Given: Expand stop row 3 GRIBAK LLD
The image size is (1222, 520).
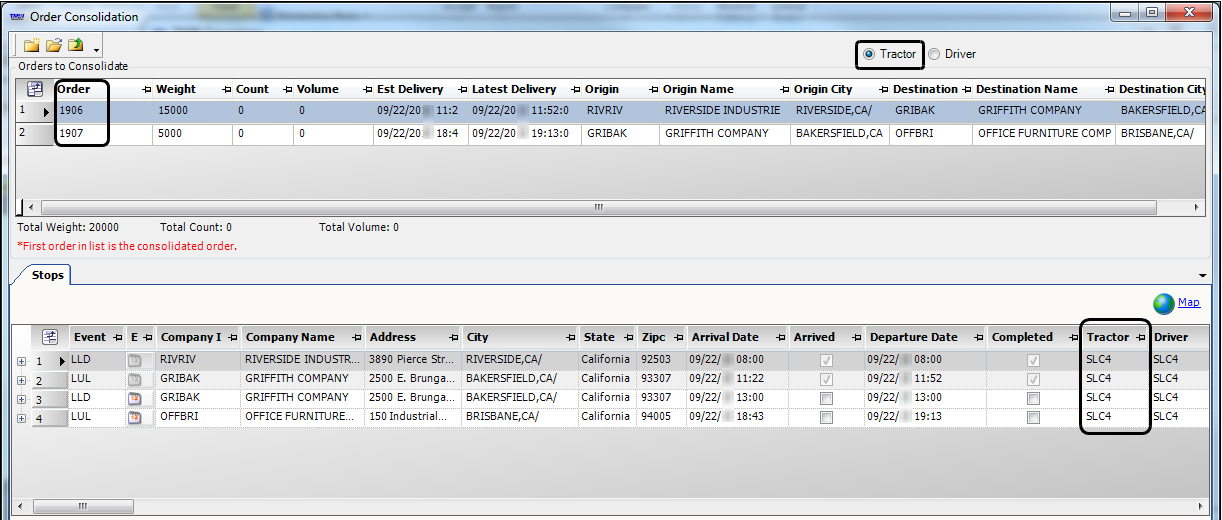Looking at the screenshot, I should pos(22,398).
